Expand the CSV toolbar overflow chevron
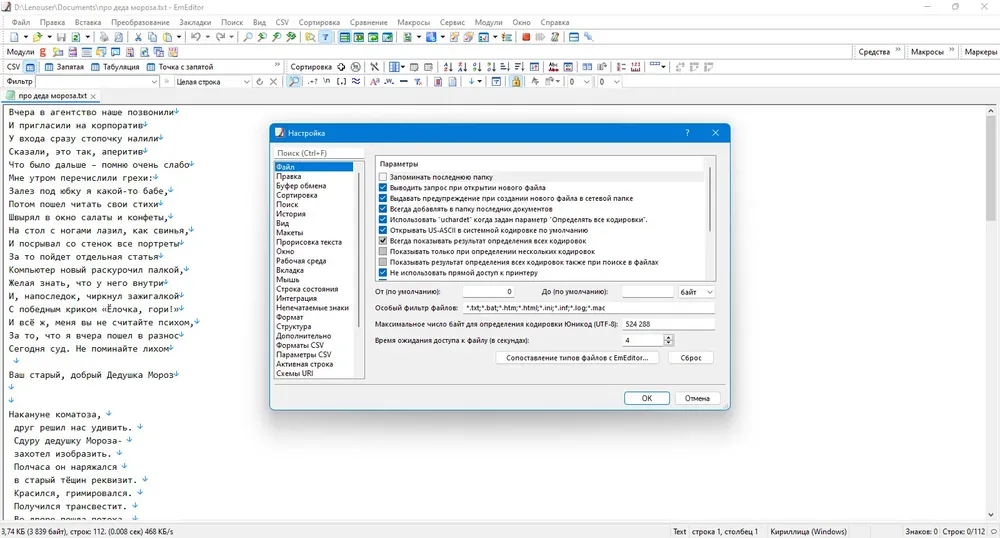The height and width of the screenshot is (538, 1000). tap(277, 66)
